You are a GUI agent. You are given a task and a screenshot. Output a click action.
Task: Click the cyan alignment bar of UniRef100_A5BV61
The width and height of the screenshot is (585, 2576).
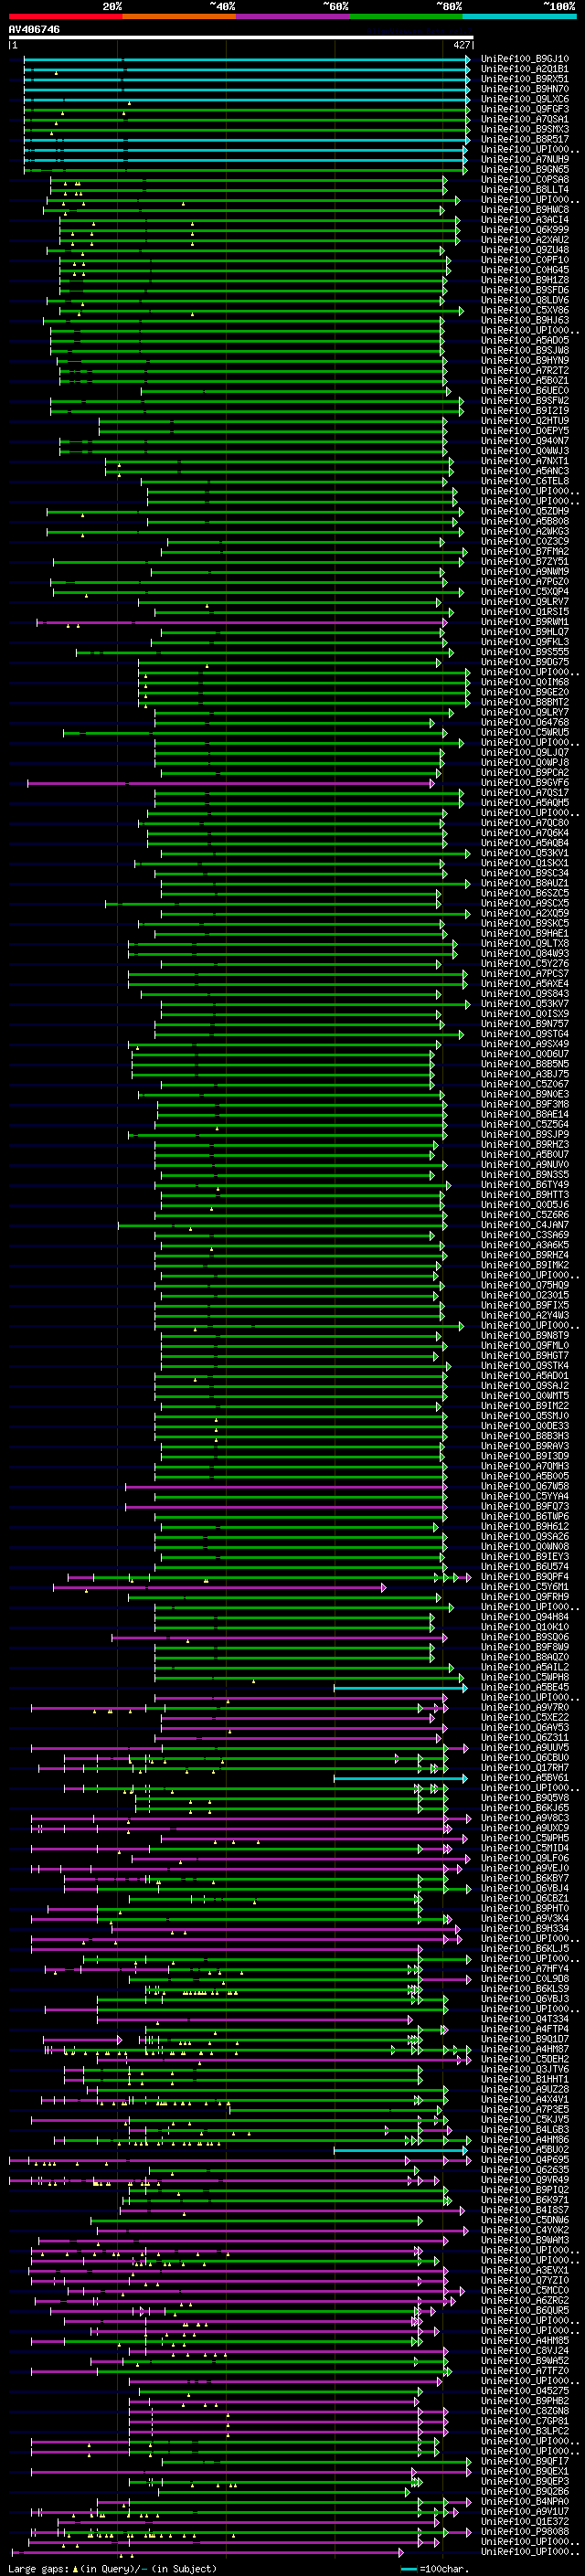(x=400, y=1778)
